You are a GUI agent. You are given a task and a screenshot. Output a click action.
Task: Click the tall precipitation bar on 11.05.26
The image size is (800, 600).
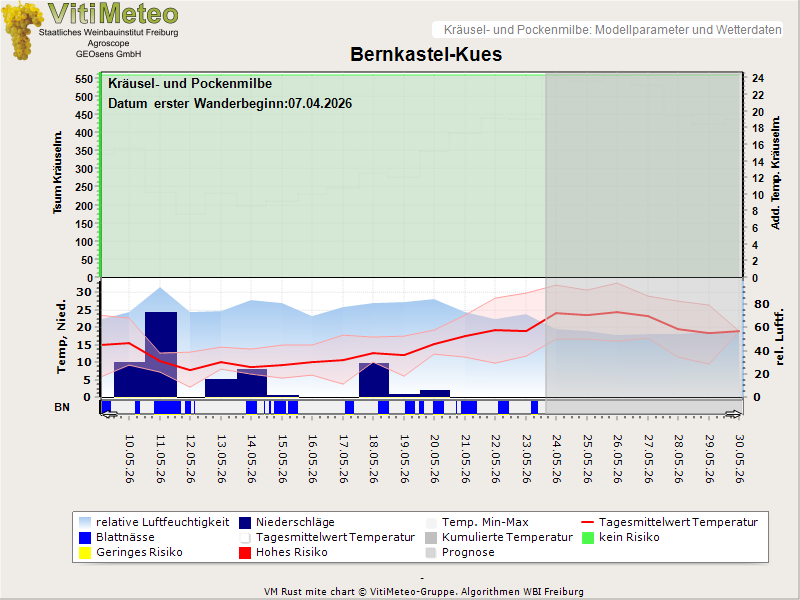[x=161, y=354]
